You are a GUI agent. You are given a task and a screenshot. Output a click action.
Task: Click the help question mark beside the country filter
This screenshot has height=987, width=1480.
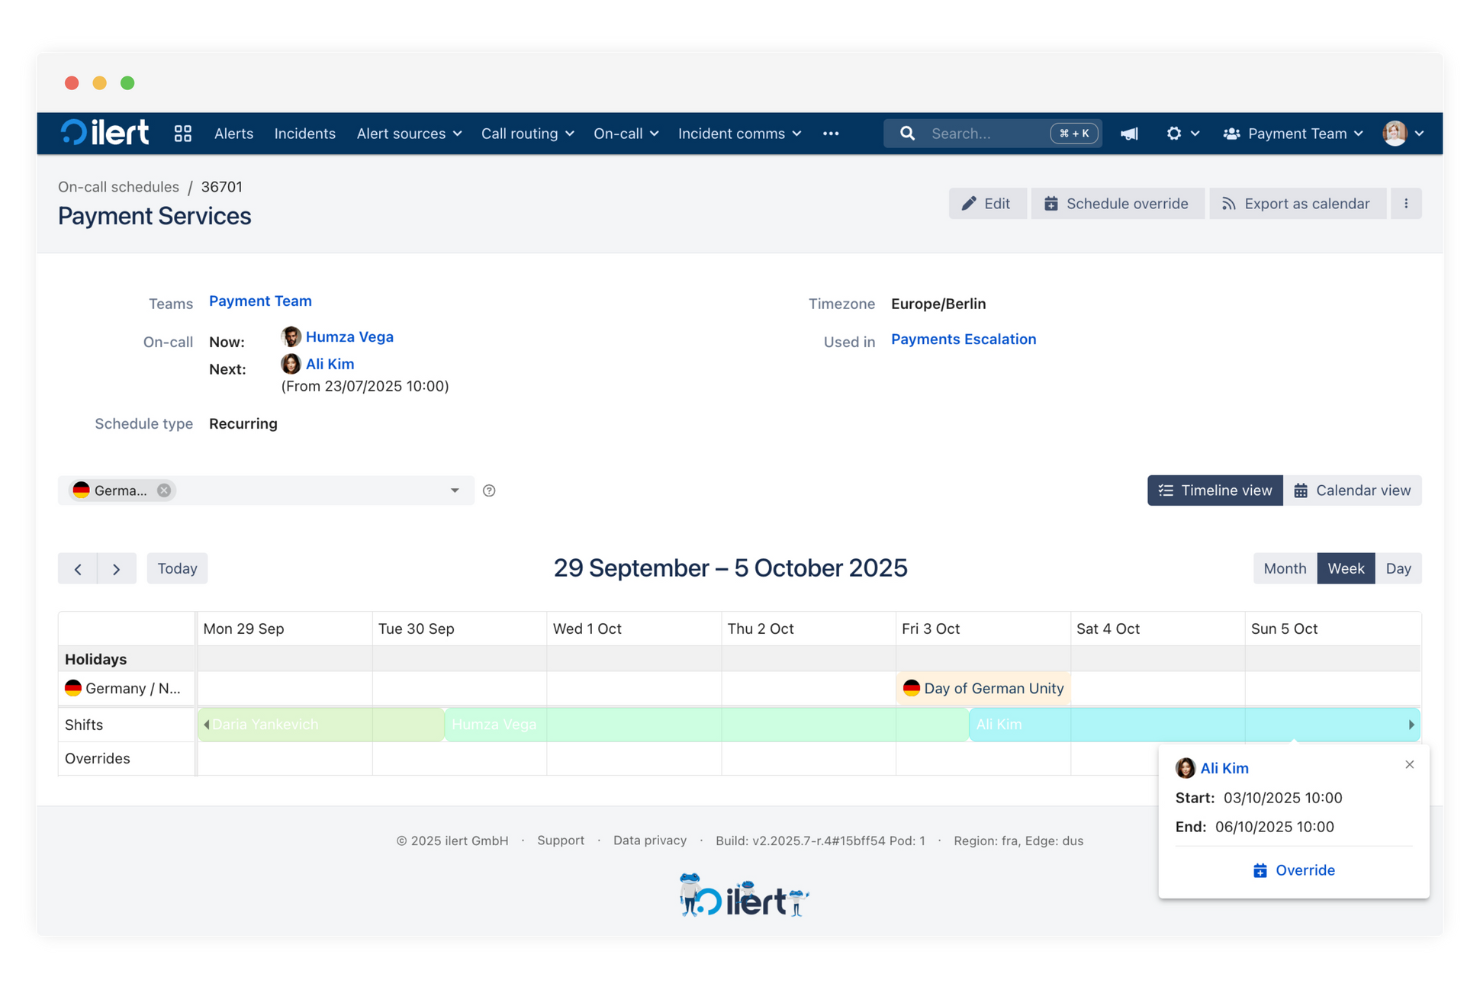[489, 490]
